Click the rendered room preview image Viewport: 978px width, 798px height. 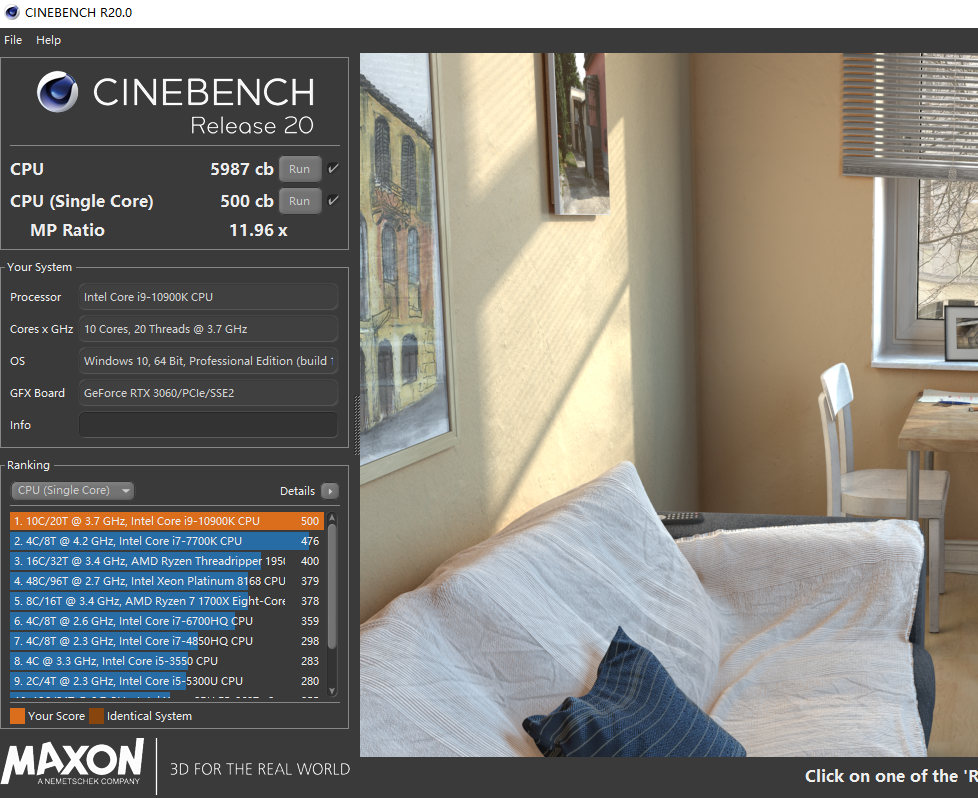point(669,404)
